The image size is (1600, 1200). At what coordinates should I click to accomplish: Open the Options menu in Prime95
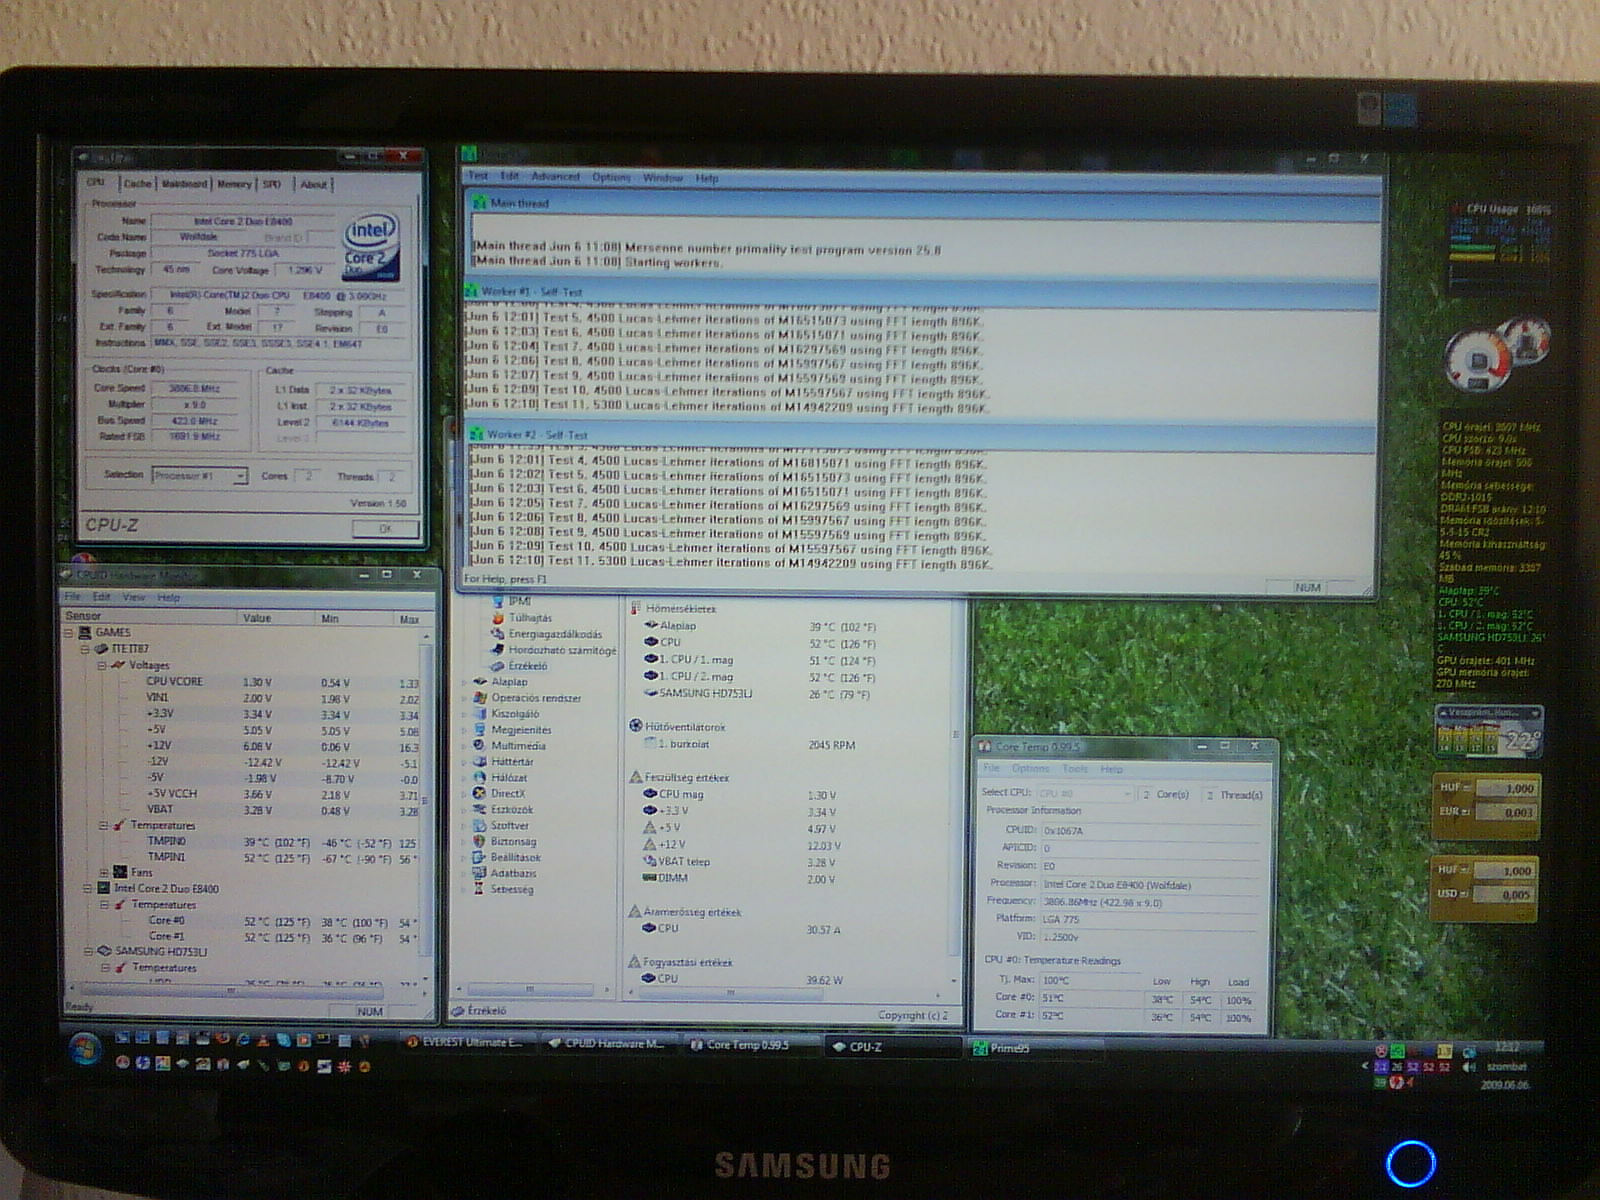611,178
